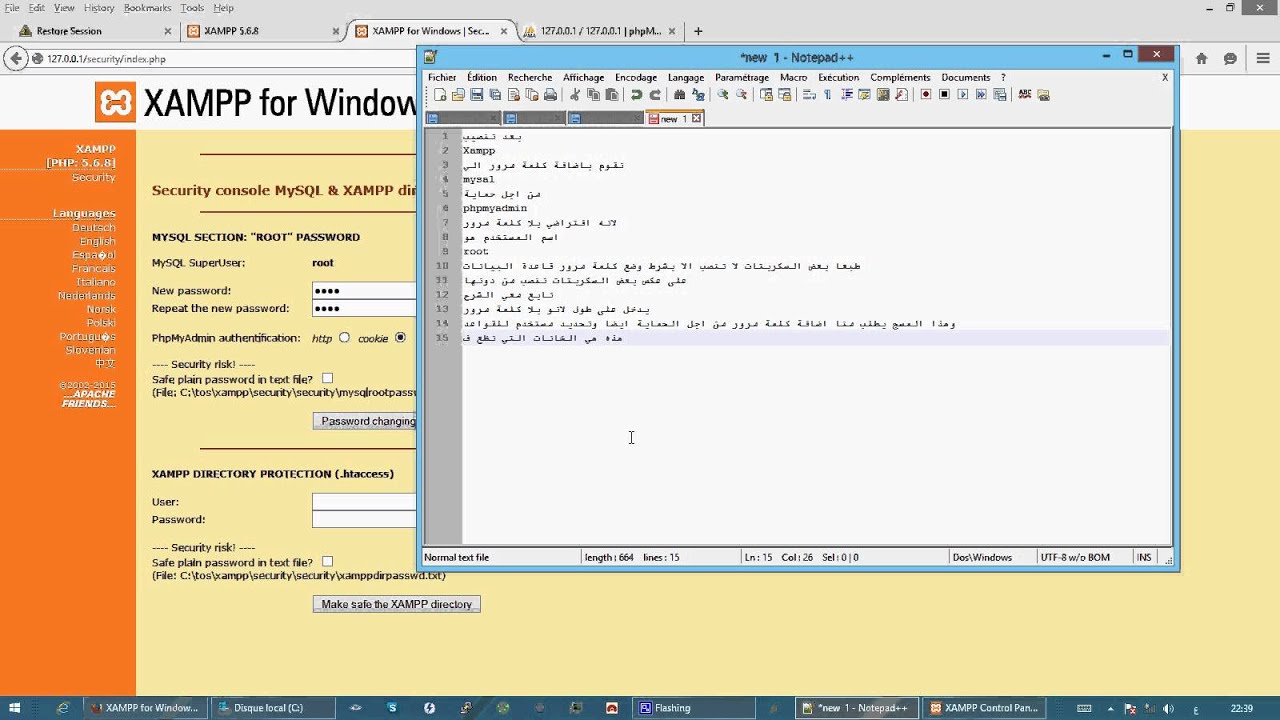Start macro recording red dot icon
This screenshot has width=1280, height=720.
[x=925, y=95]
